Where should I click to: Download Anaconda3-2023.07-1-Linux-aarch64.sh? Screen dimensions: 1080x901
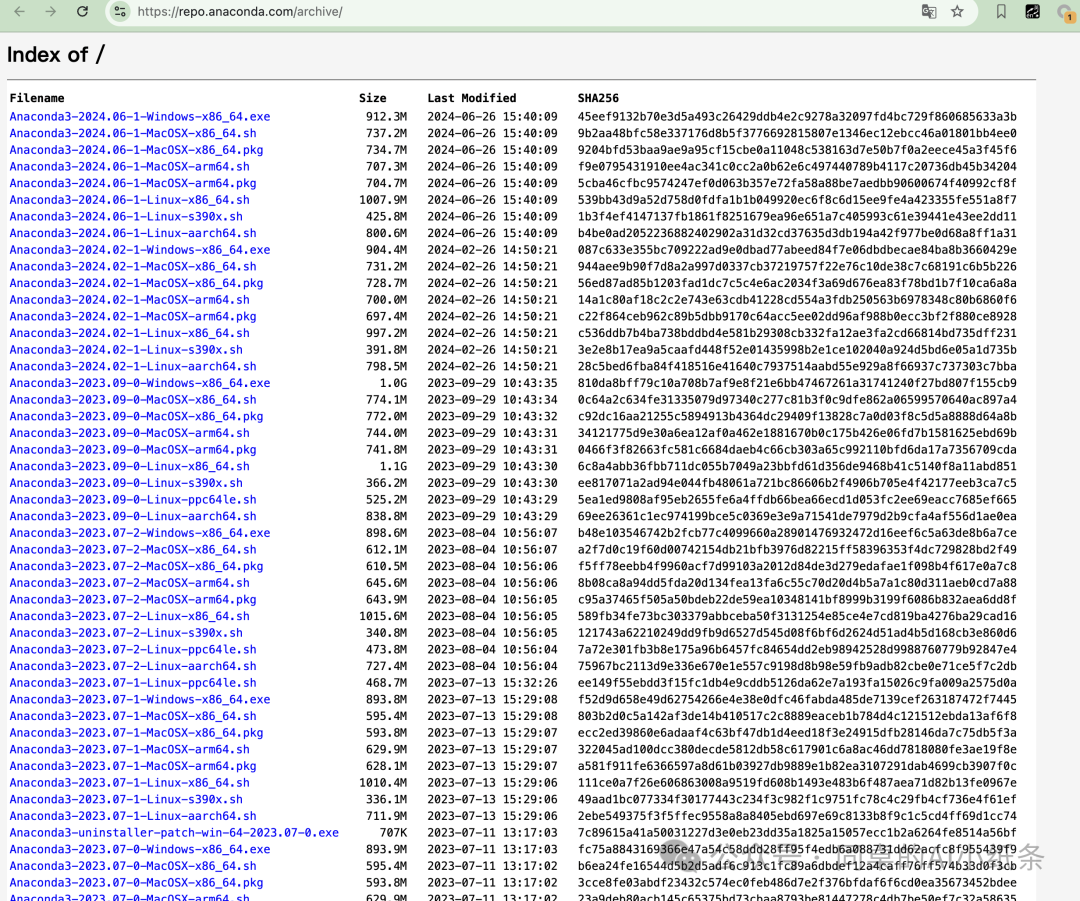tap(133, 816)
